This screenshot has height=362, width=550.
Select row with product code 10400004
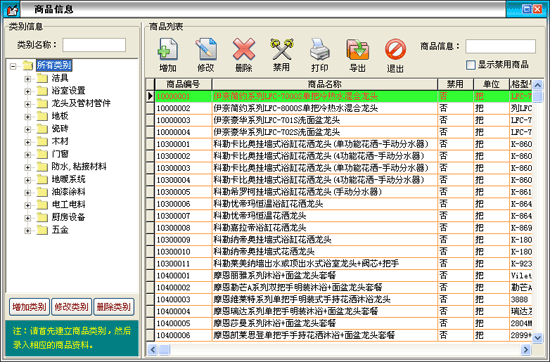339,311
